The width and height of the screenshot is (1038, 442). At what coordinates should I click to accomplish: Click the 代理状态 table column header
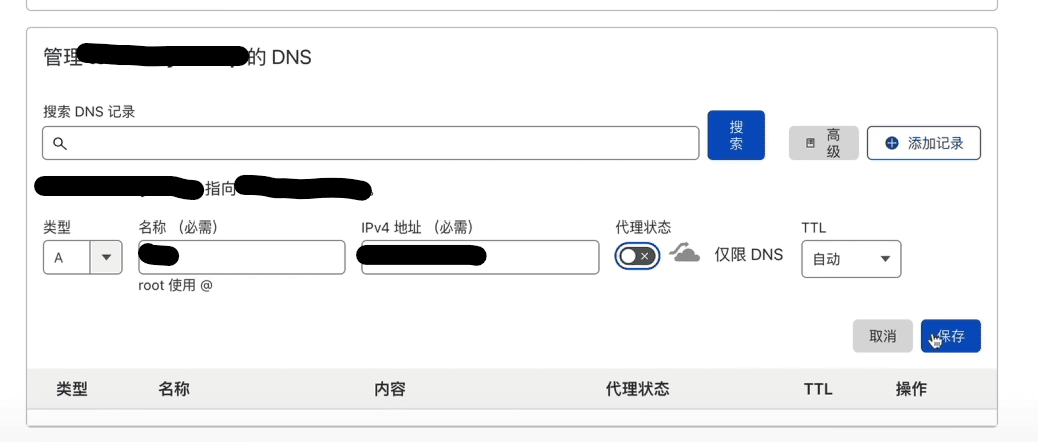click(637, 389)
